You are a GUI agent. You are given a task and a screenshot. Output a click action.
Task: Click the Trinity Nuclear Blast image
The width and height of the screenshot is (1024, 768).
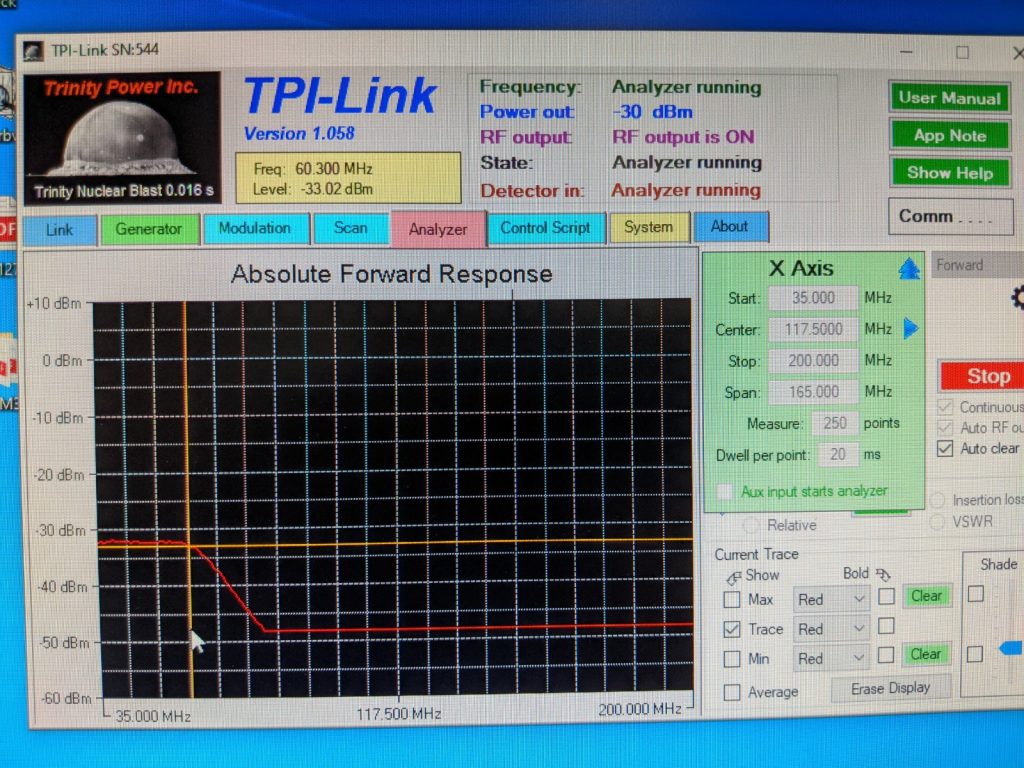pyautogui.click(x=121, y=138)
